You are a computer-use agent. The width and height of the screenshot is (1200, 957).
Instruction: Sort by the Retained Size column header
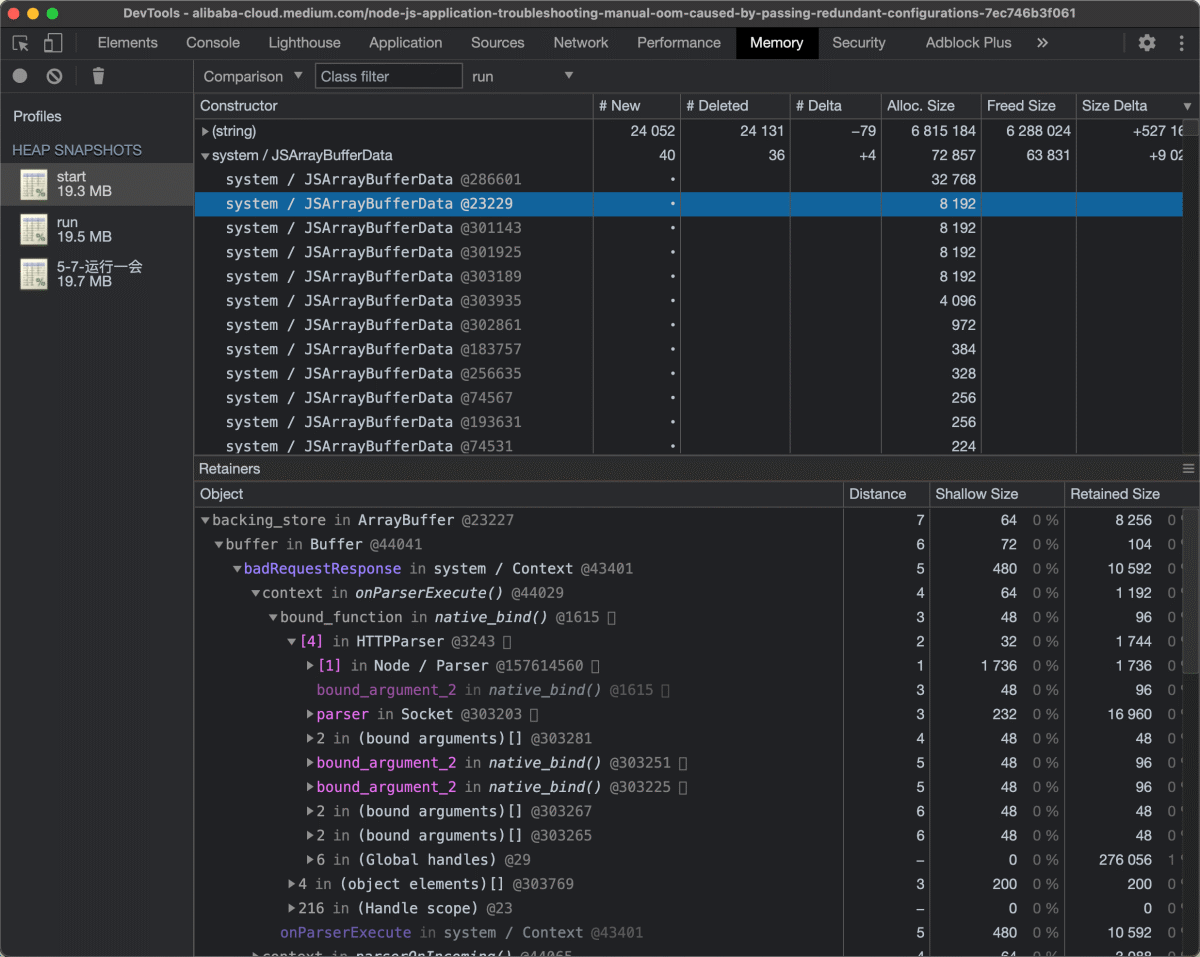click(x=1114, y=494)
